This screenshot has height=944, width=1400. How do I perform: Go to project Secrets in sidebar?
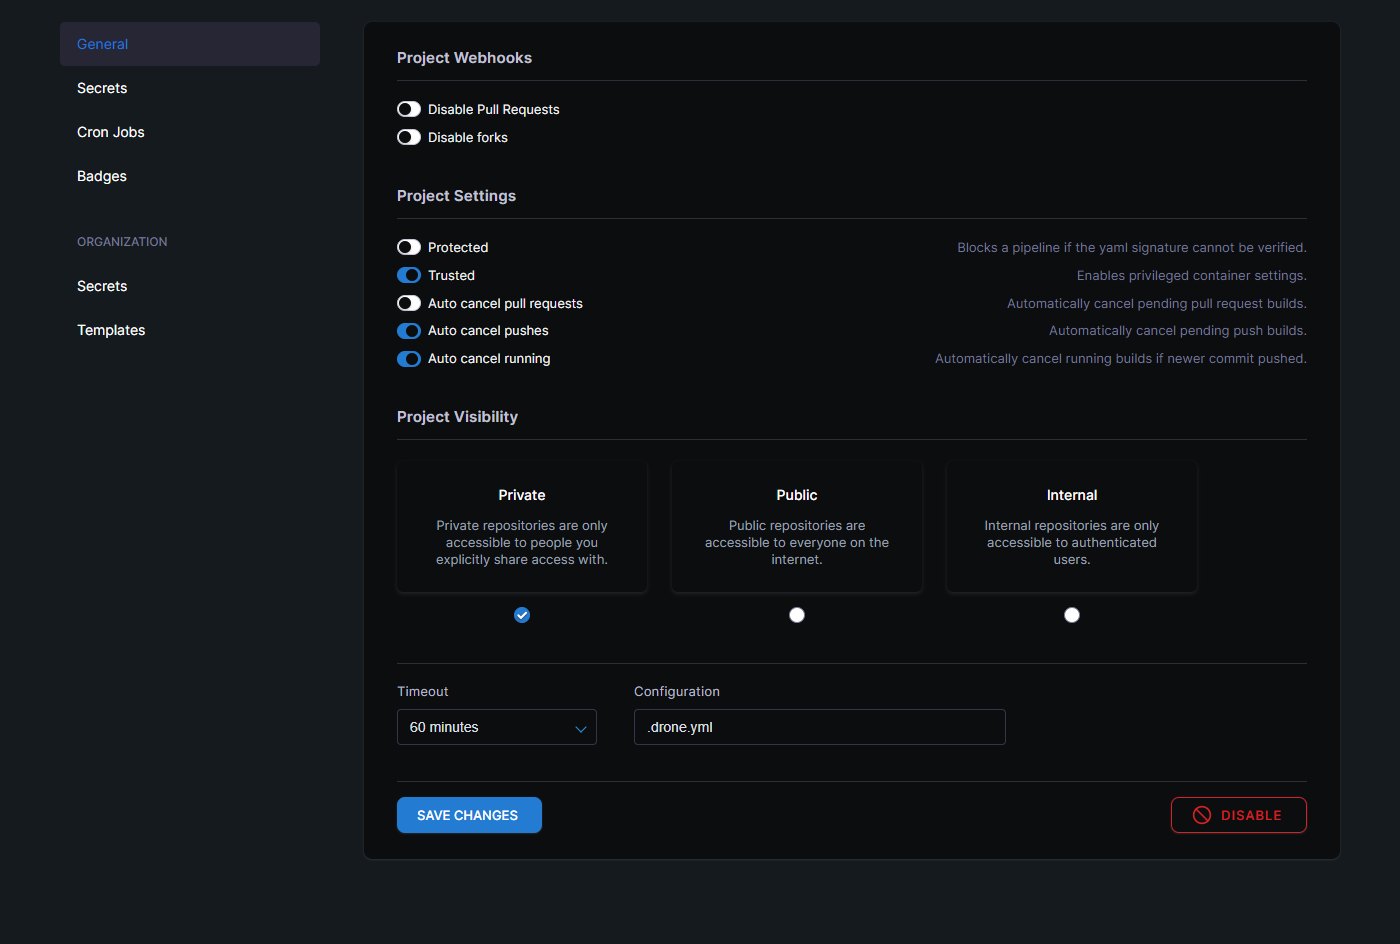pos(102,88)
